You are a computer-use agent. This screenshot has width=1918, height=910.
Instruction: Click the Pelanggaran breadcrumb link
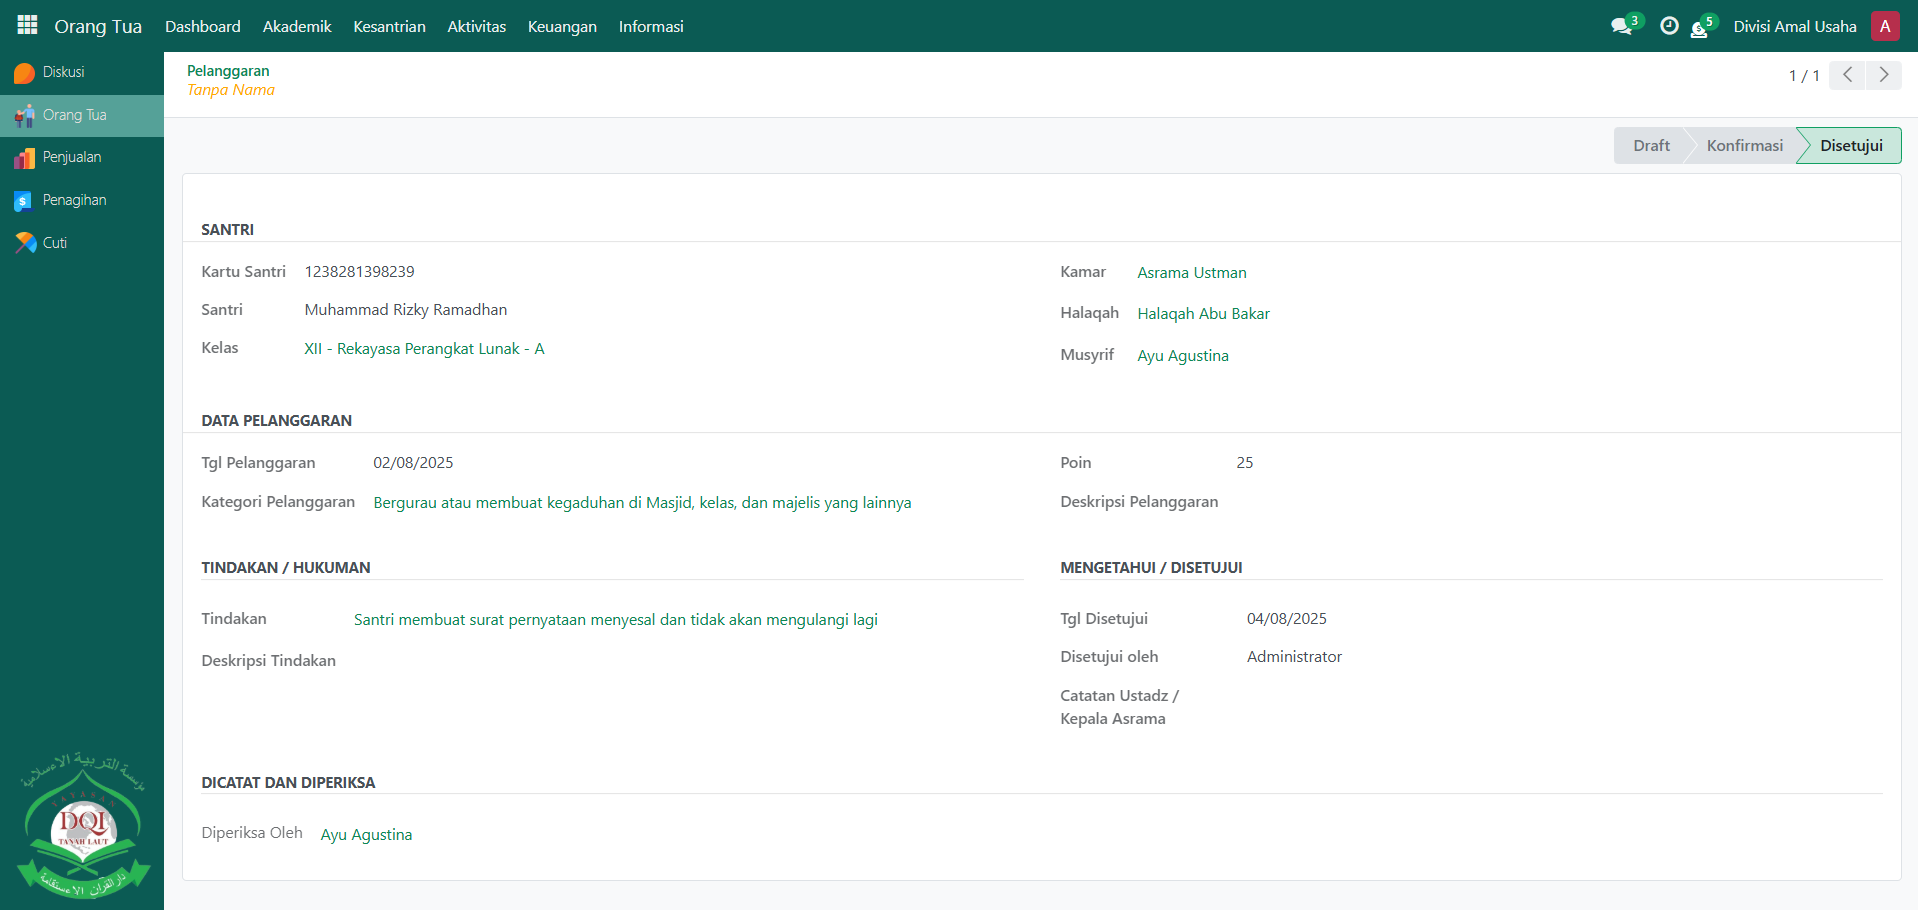point(228,71)
